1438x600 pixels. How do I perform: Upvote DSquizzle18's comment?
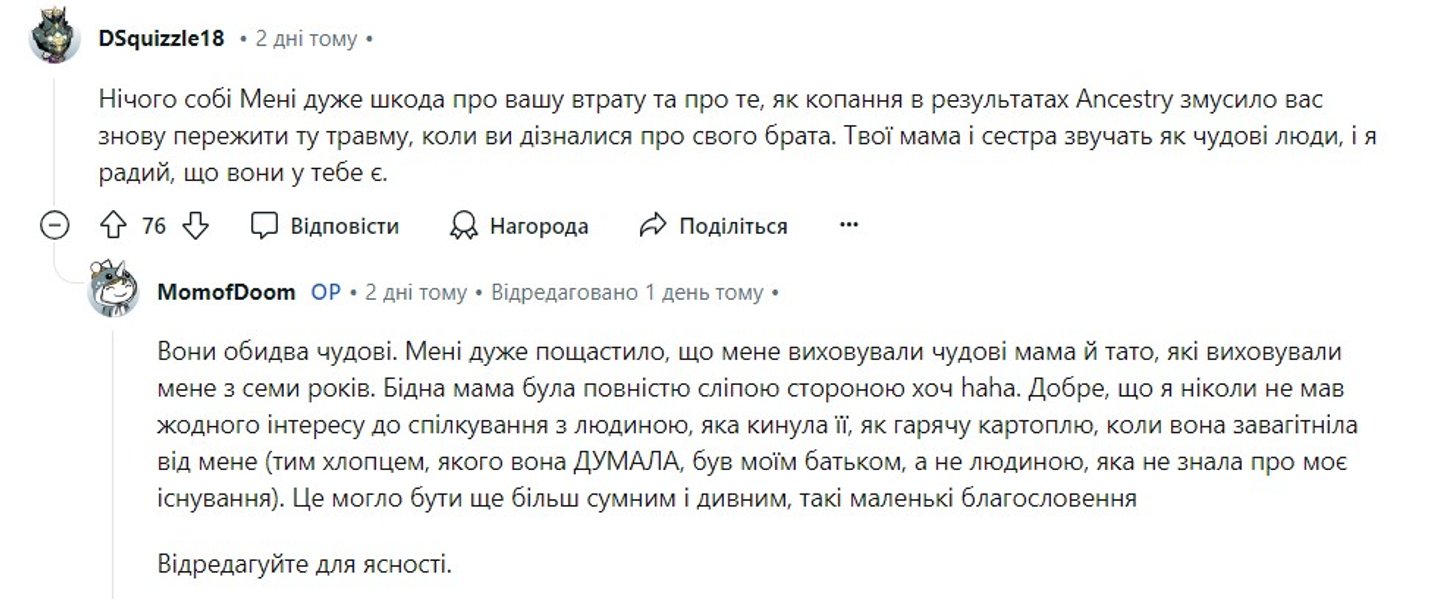tap(113, 225)
